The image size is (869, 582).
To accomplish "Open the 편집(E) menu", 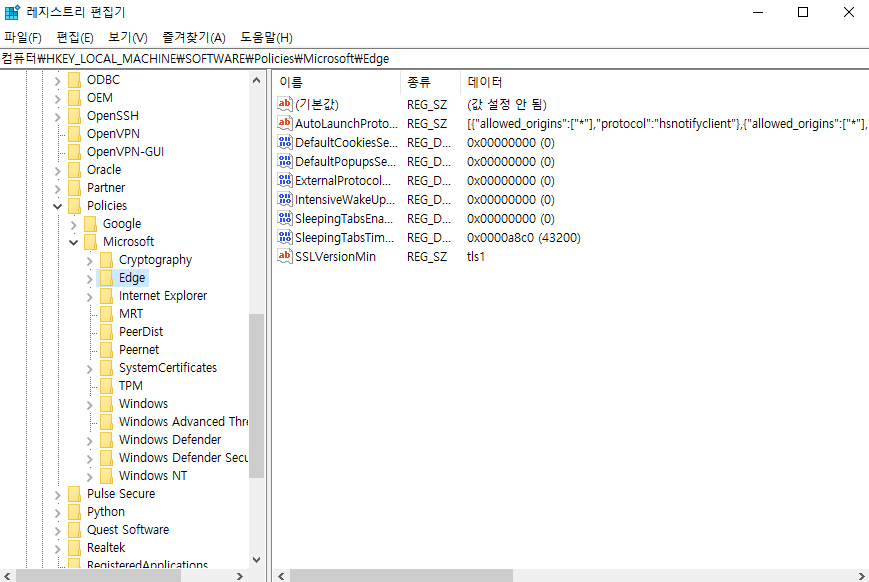I will 75,37.
